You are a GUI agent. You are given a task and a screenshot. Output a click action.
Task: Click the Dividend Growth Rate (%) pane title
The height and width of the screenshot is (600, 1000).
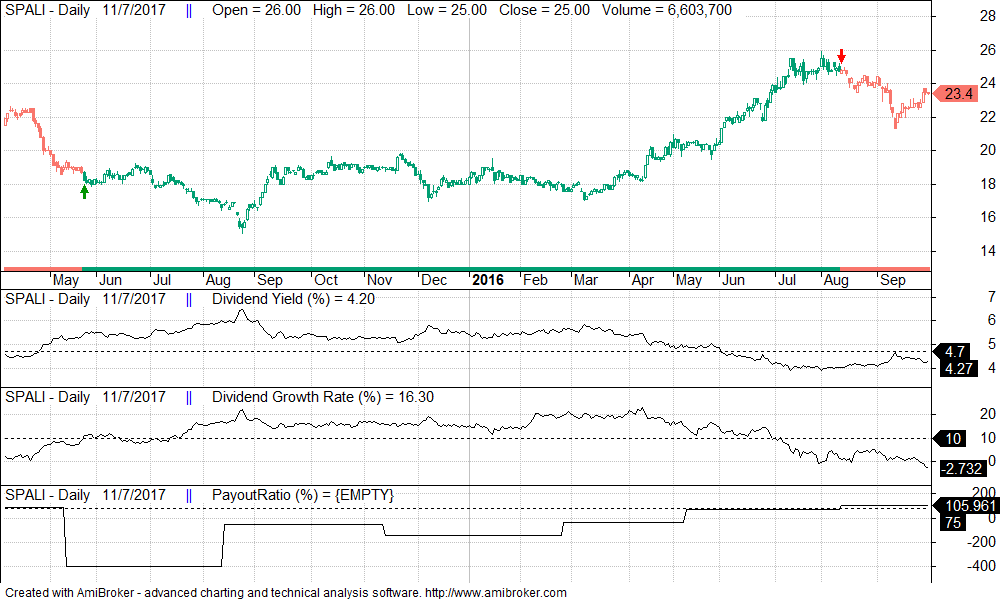click(x=323, y=397)
